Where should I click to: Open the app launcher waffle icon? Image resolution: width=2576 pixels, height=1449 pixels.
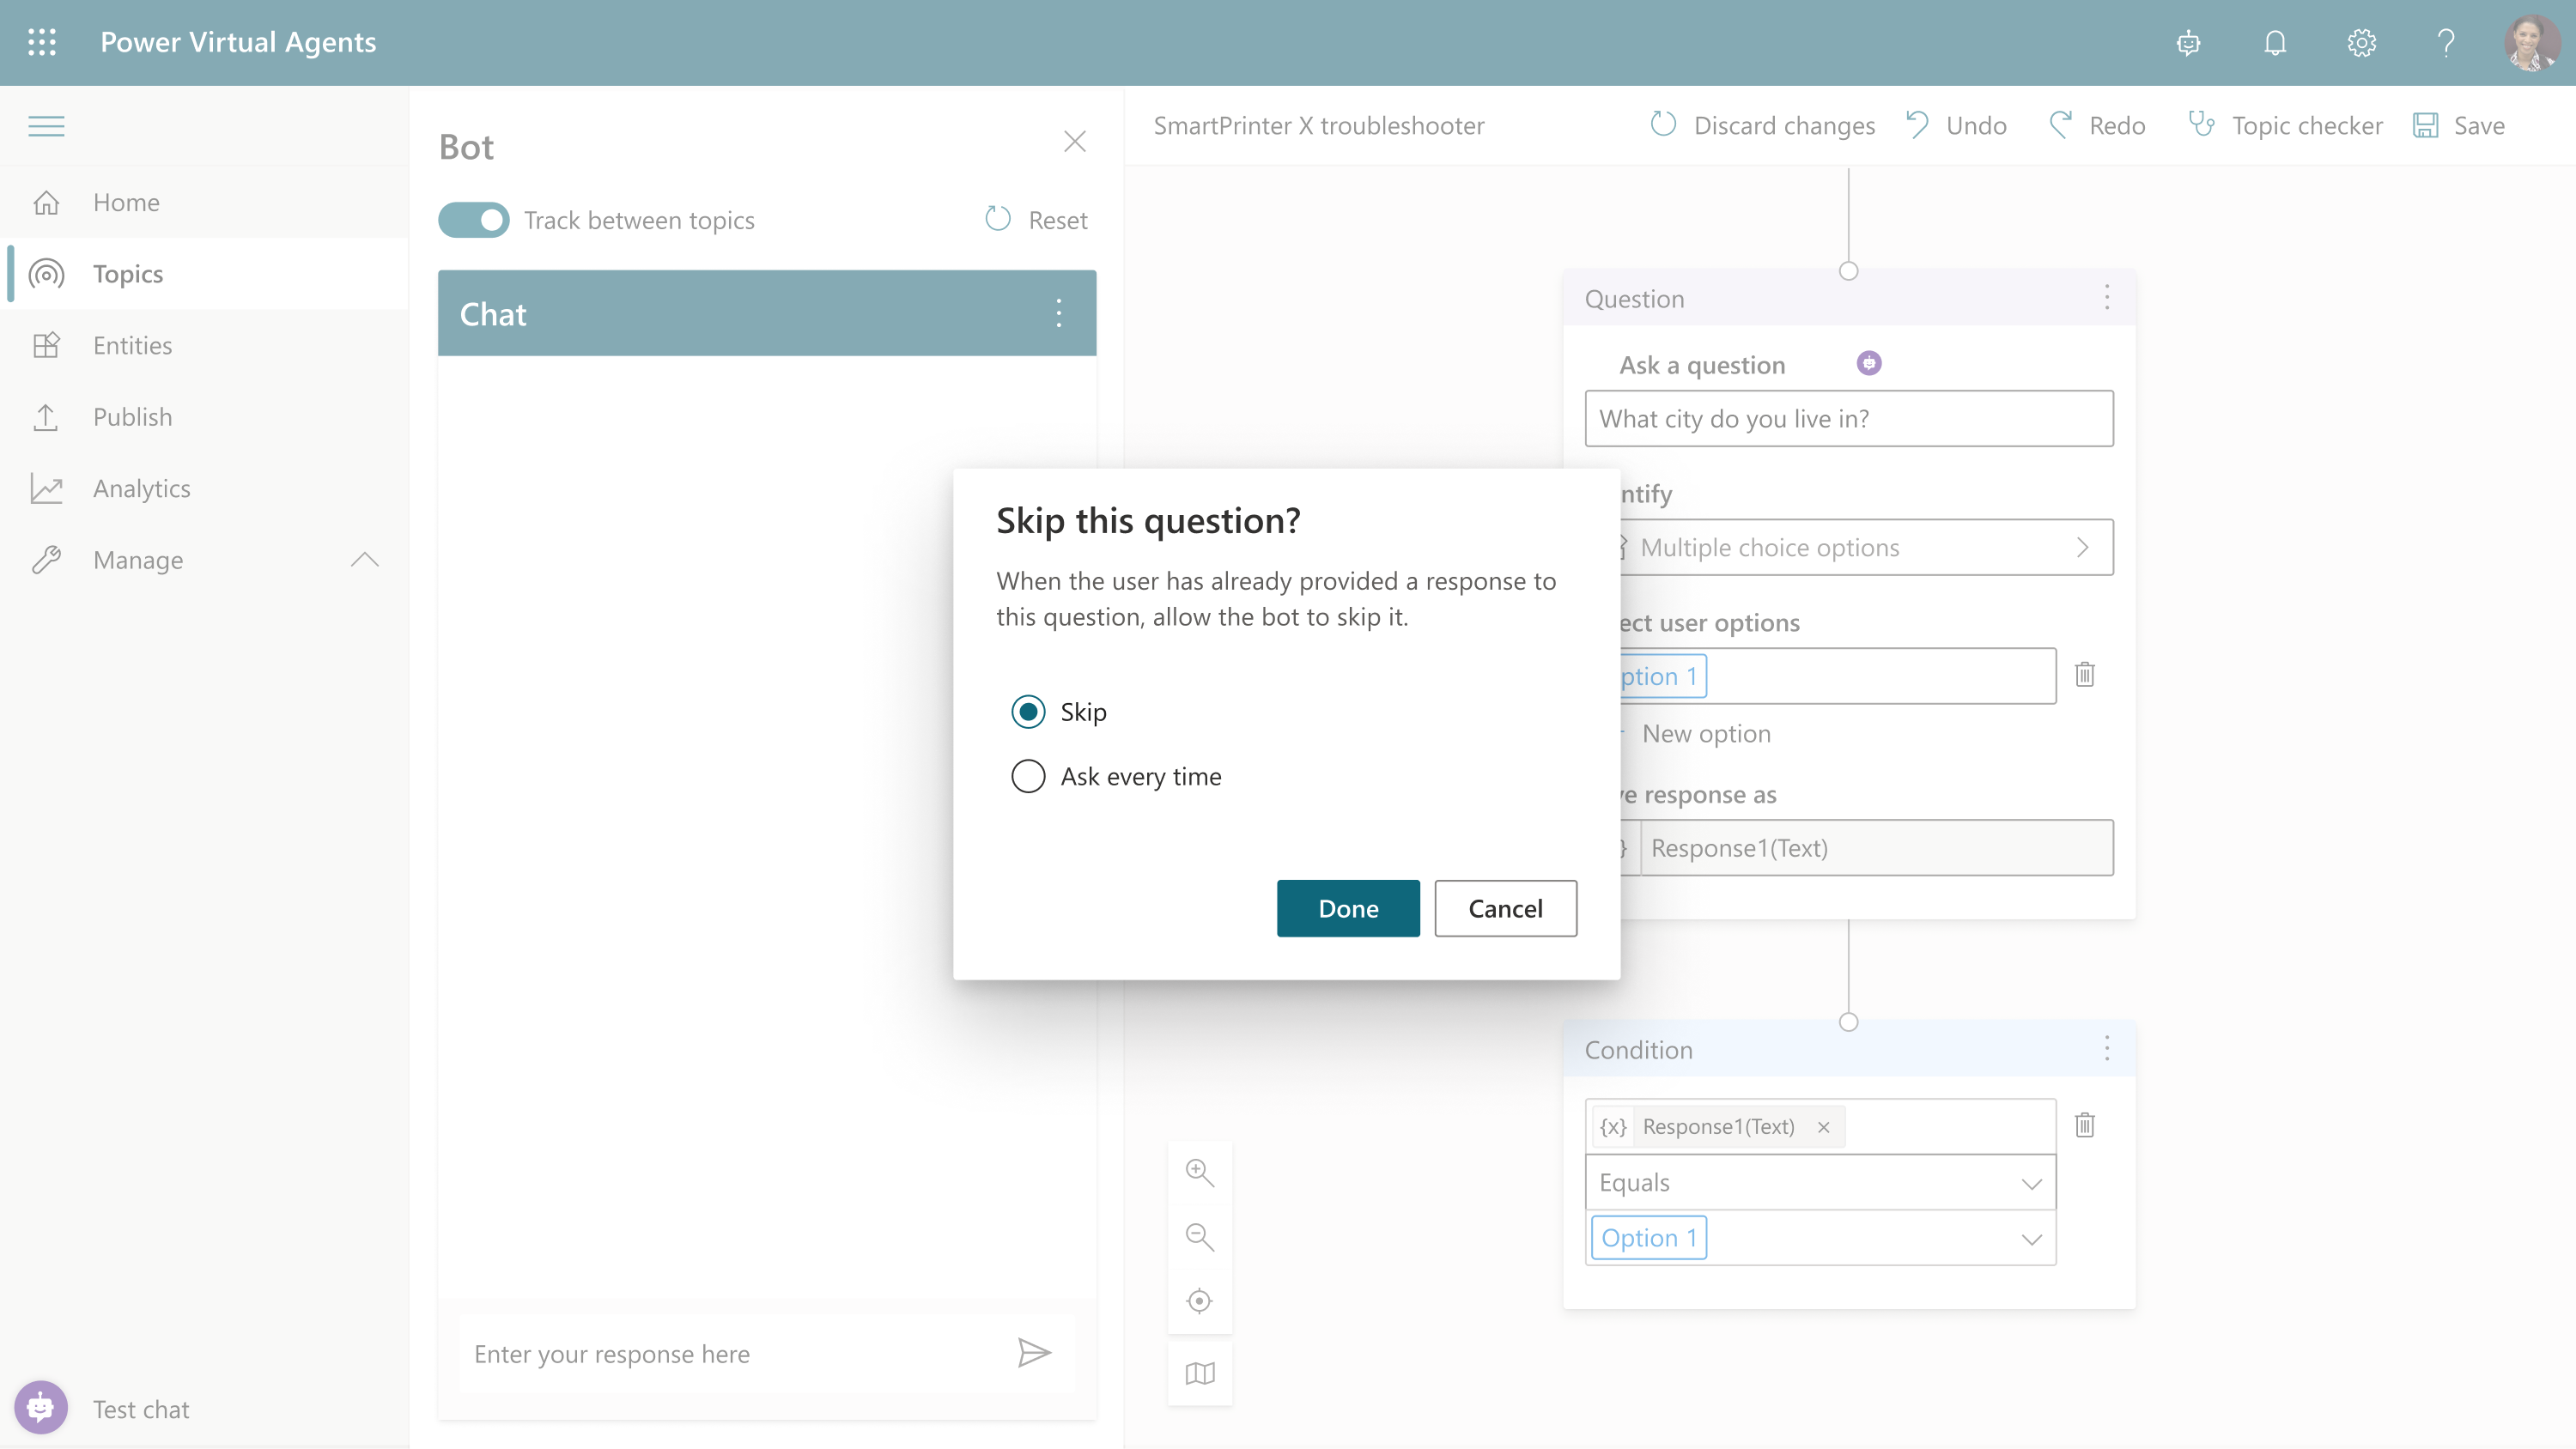42,42
